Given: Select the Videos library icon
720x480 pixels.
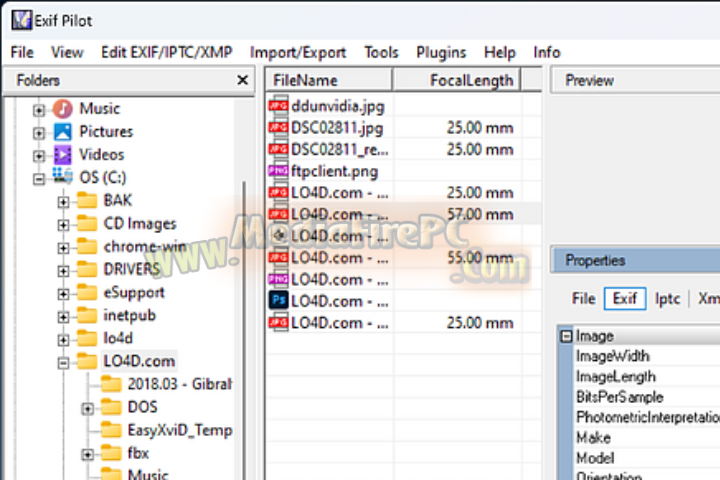Looking at the screenshot, I should (62, 155).
